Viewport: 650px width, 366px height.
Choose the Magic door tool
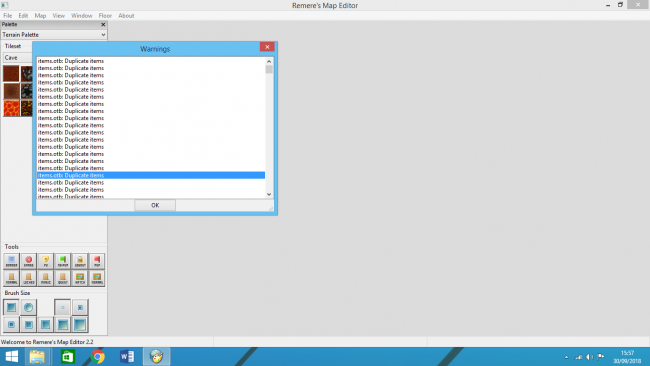coord(46,278)
